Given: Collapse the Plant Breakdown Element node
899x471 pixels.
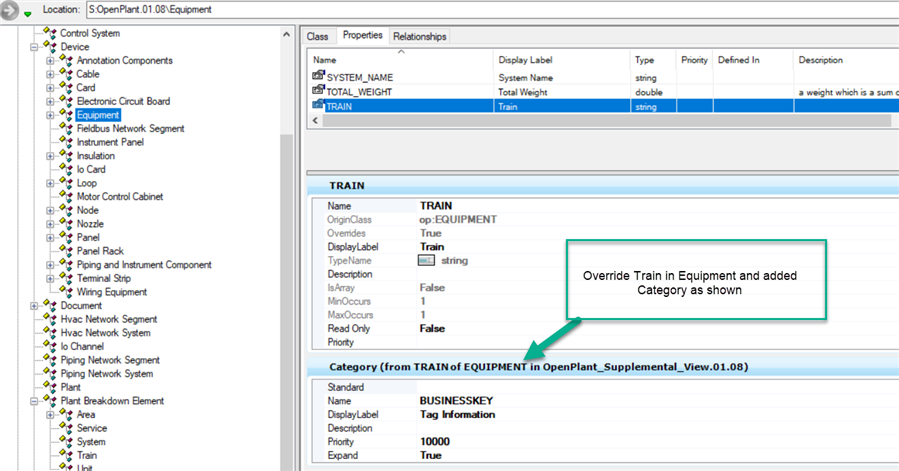Looking at the screenshot, I should click(x=34, y=401).
